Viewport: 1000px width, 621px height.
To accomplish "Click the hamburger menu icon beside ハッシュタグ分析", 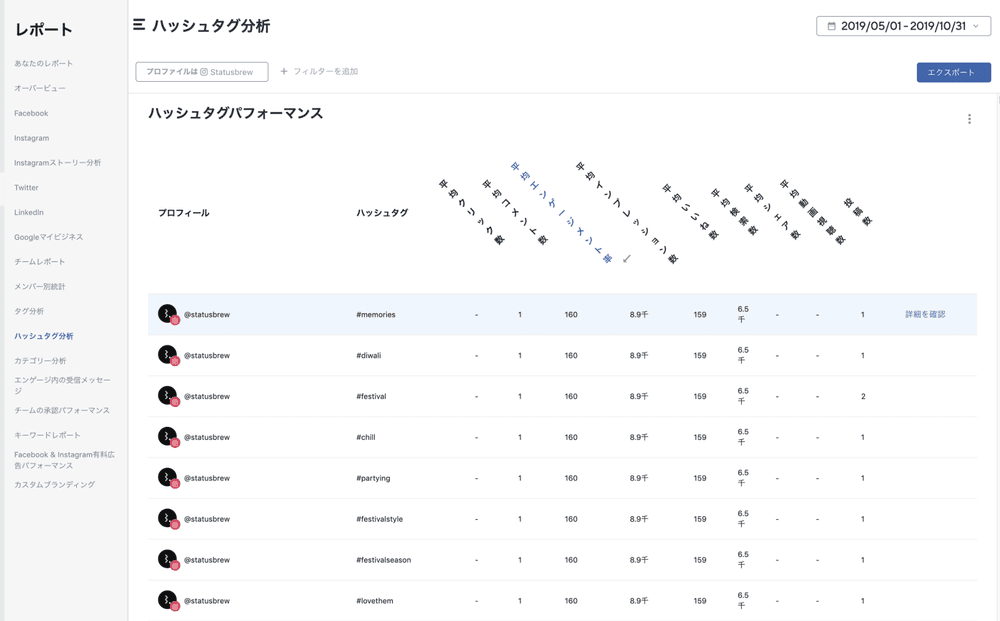I will 139,25.
